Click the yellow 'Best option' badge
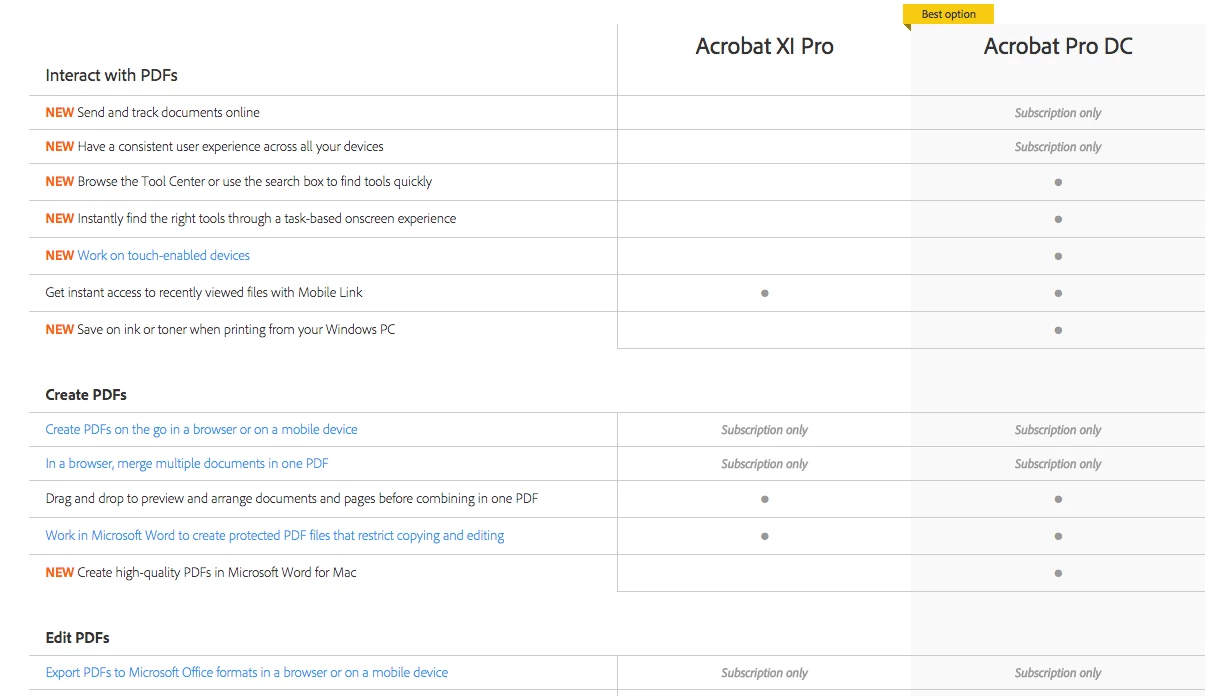 click(948, 14)
